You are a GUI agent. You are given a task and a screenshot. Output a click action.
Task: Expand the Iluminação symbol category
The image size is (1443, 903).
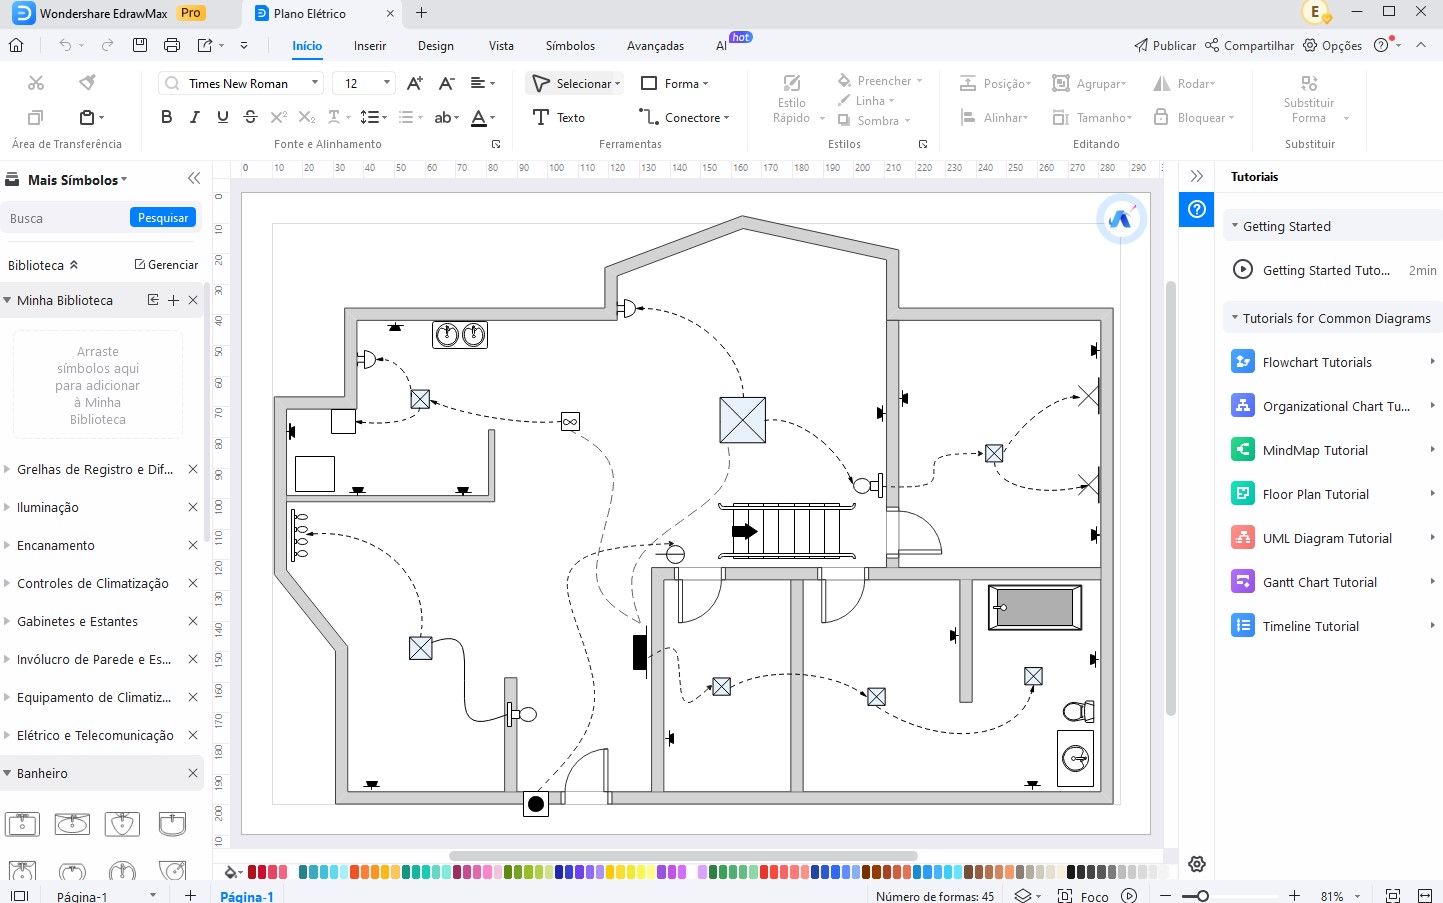(48, 507)
